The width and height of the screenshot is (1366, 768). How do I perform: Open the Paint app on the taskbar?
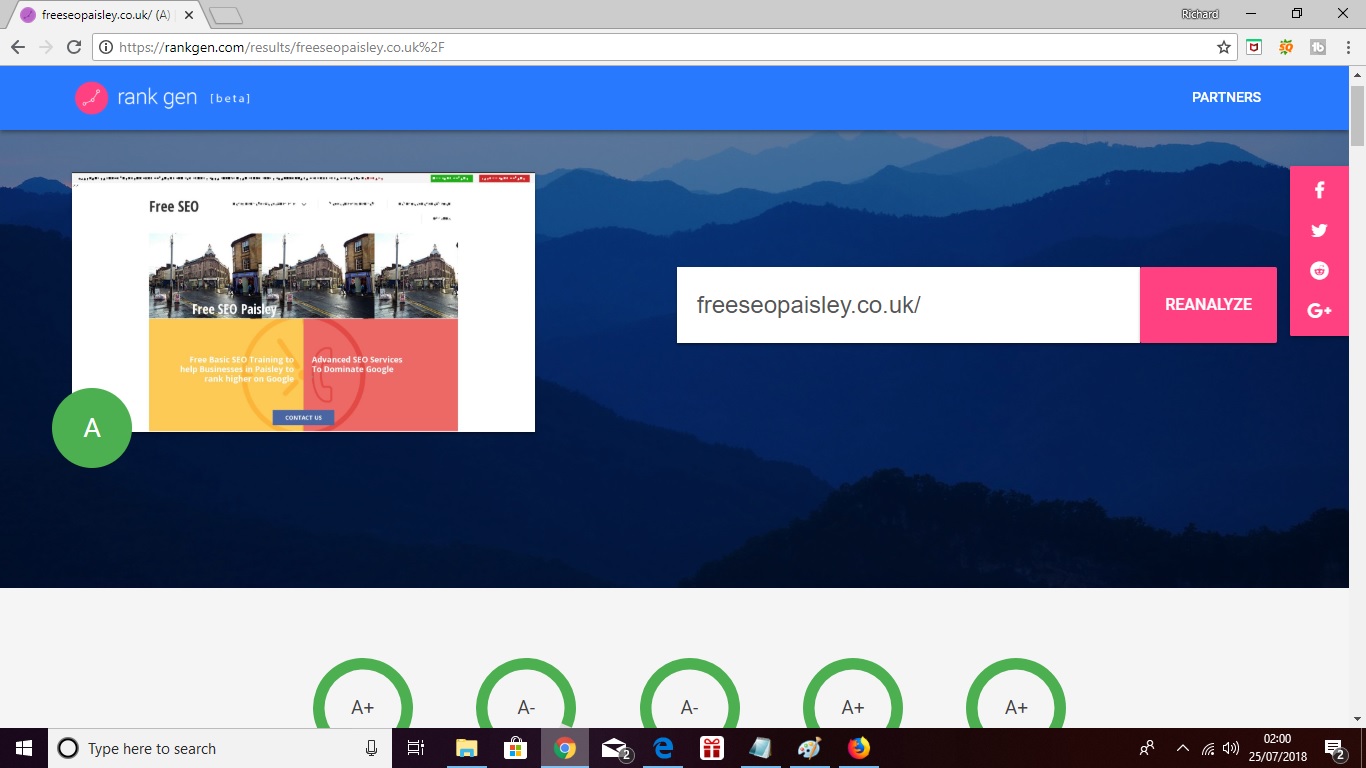coord(810,748)
